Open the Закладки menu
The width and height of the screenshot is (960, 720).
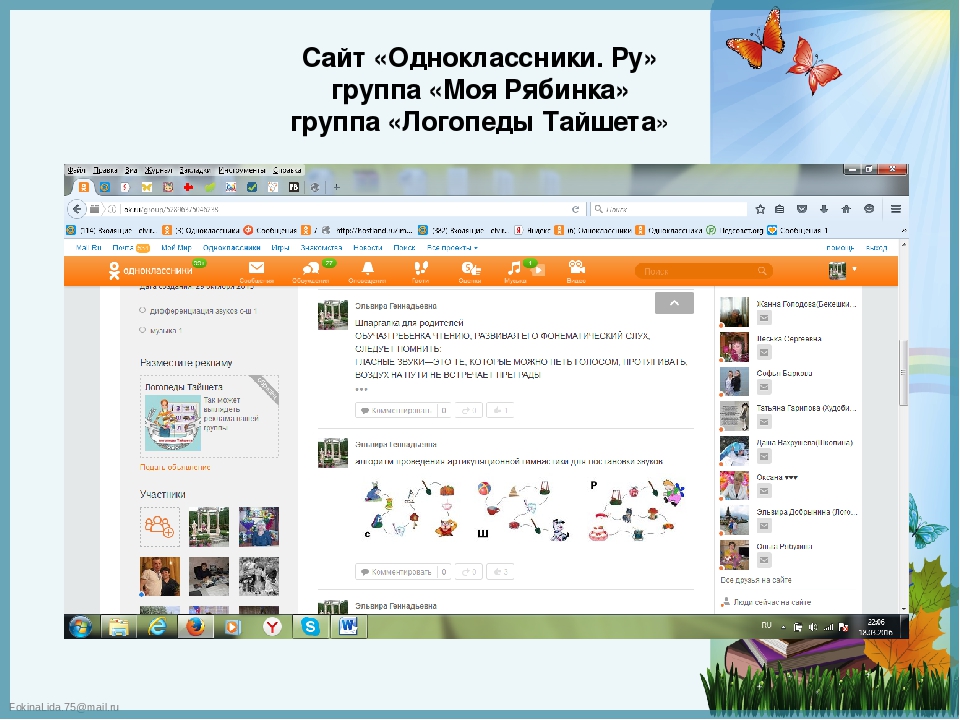point(195,170)
